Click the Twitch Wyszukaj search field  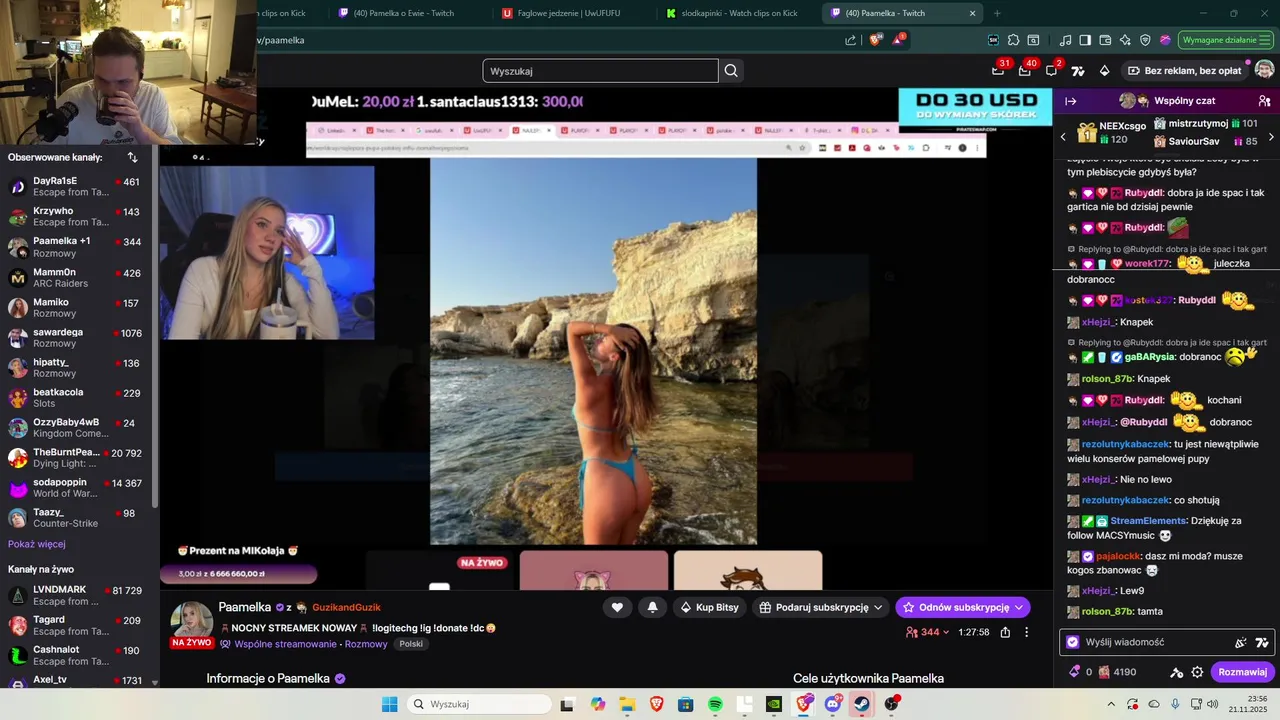600,71
